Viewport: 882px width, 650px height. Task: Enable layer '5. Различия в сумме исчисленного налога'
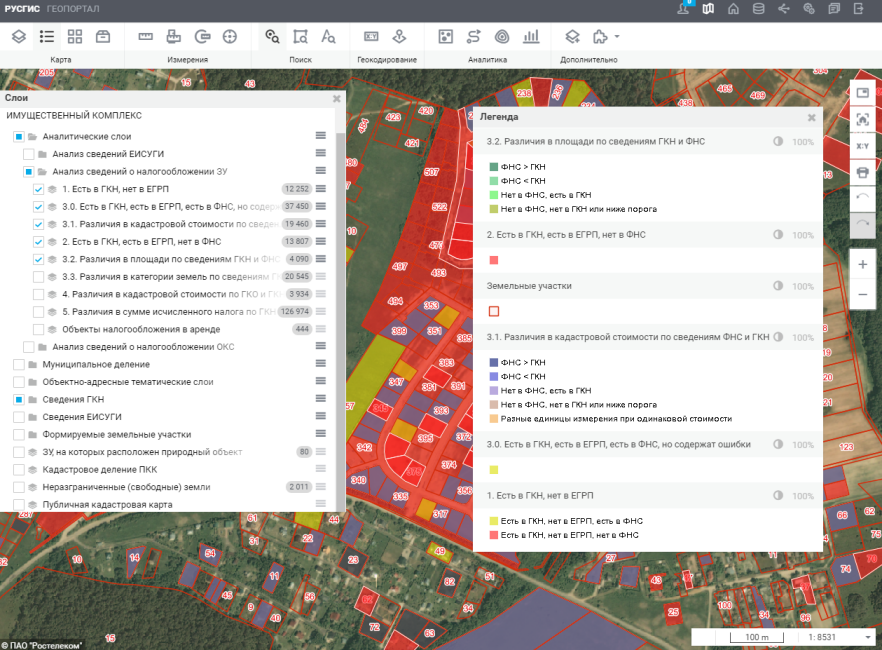[x=38, y=312]
